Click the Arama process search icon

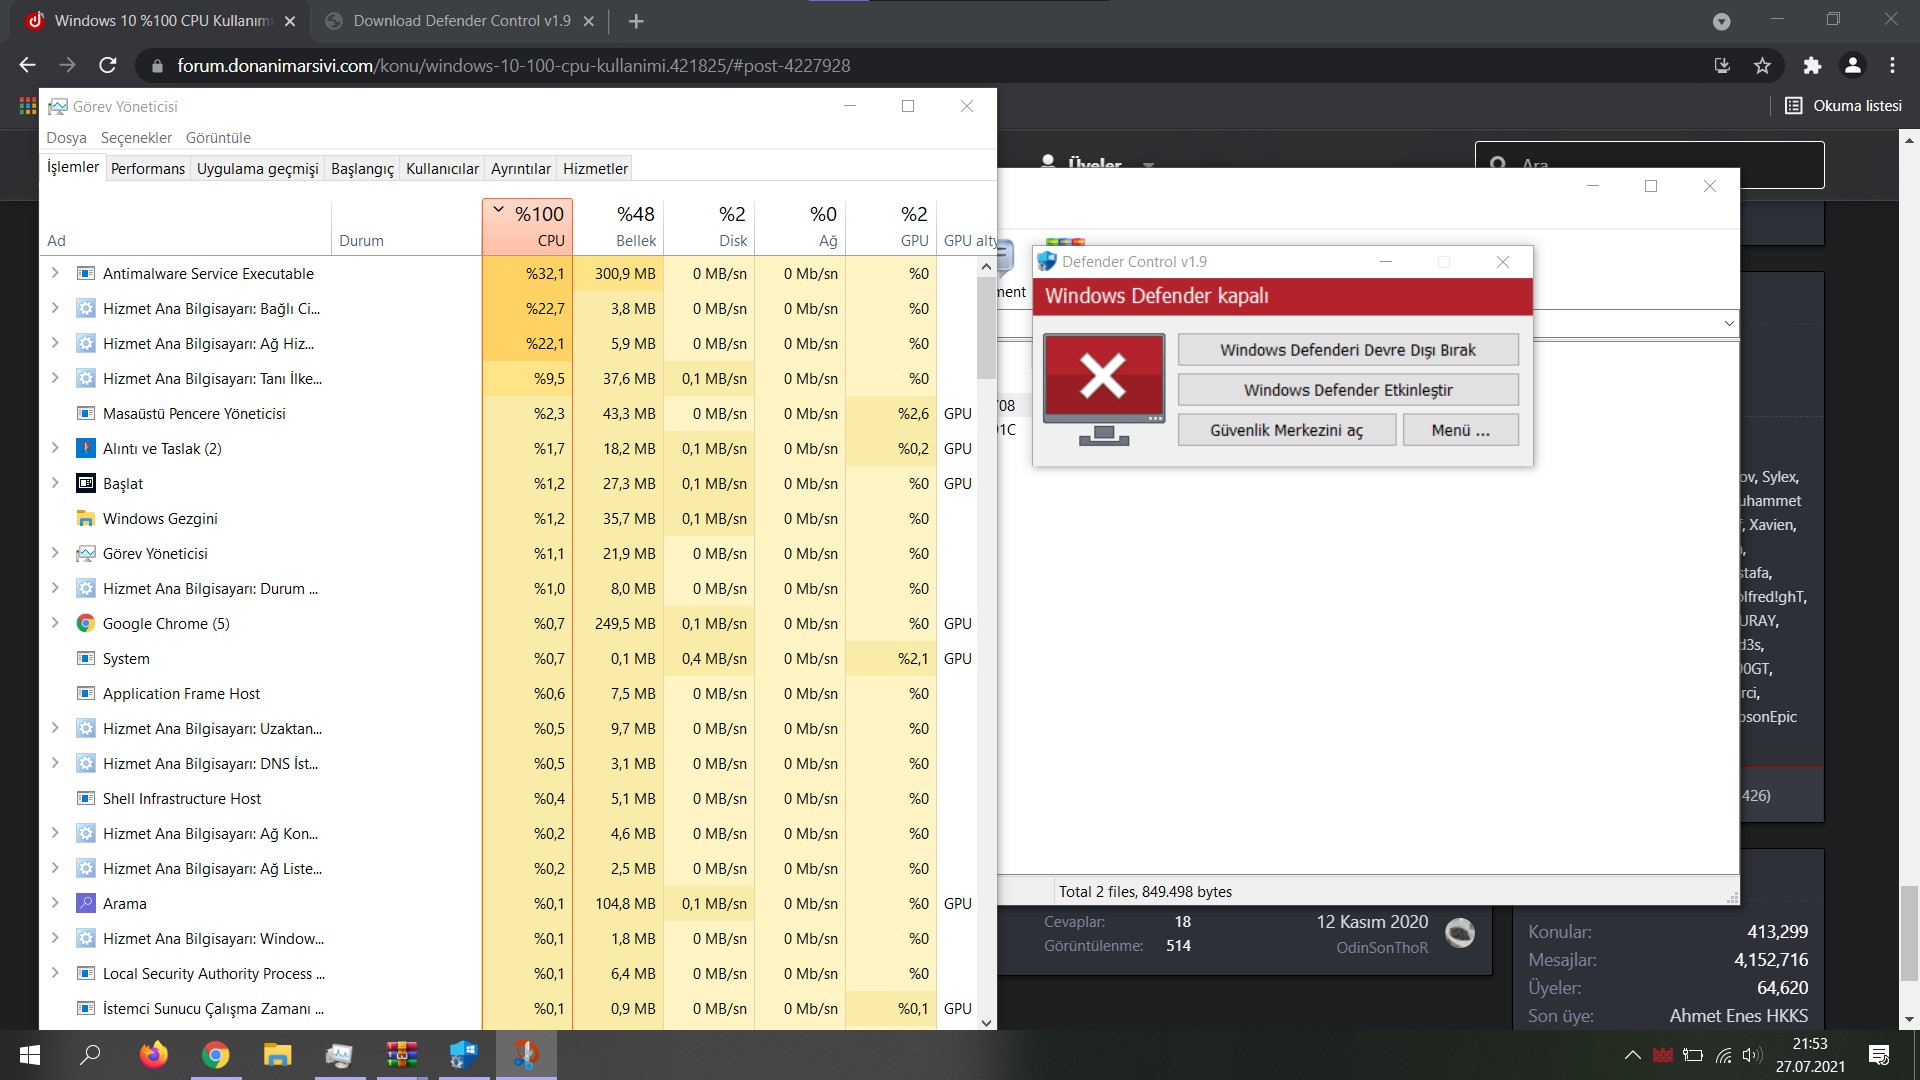[x=86, y=903]
